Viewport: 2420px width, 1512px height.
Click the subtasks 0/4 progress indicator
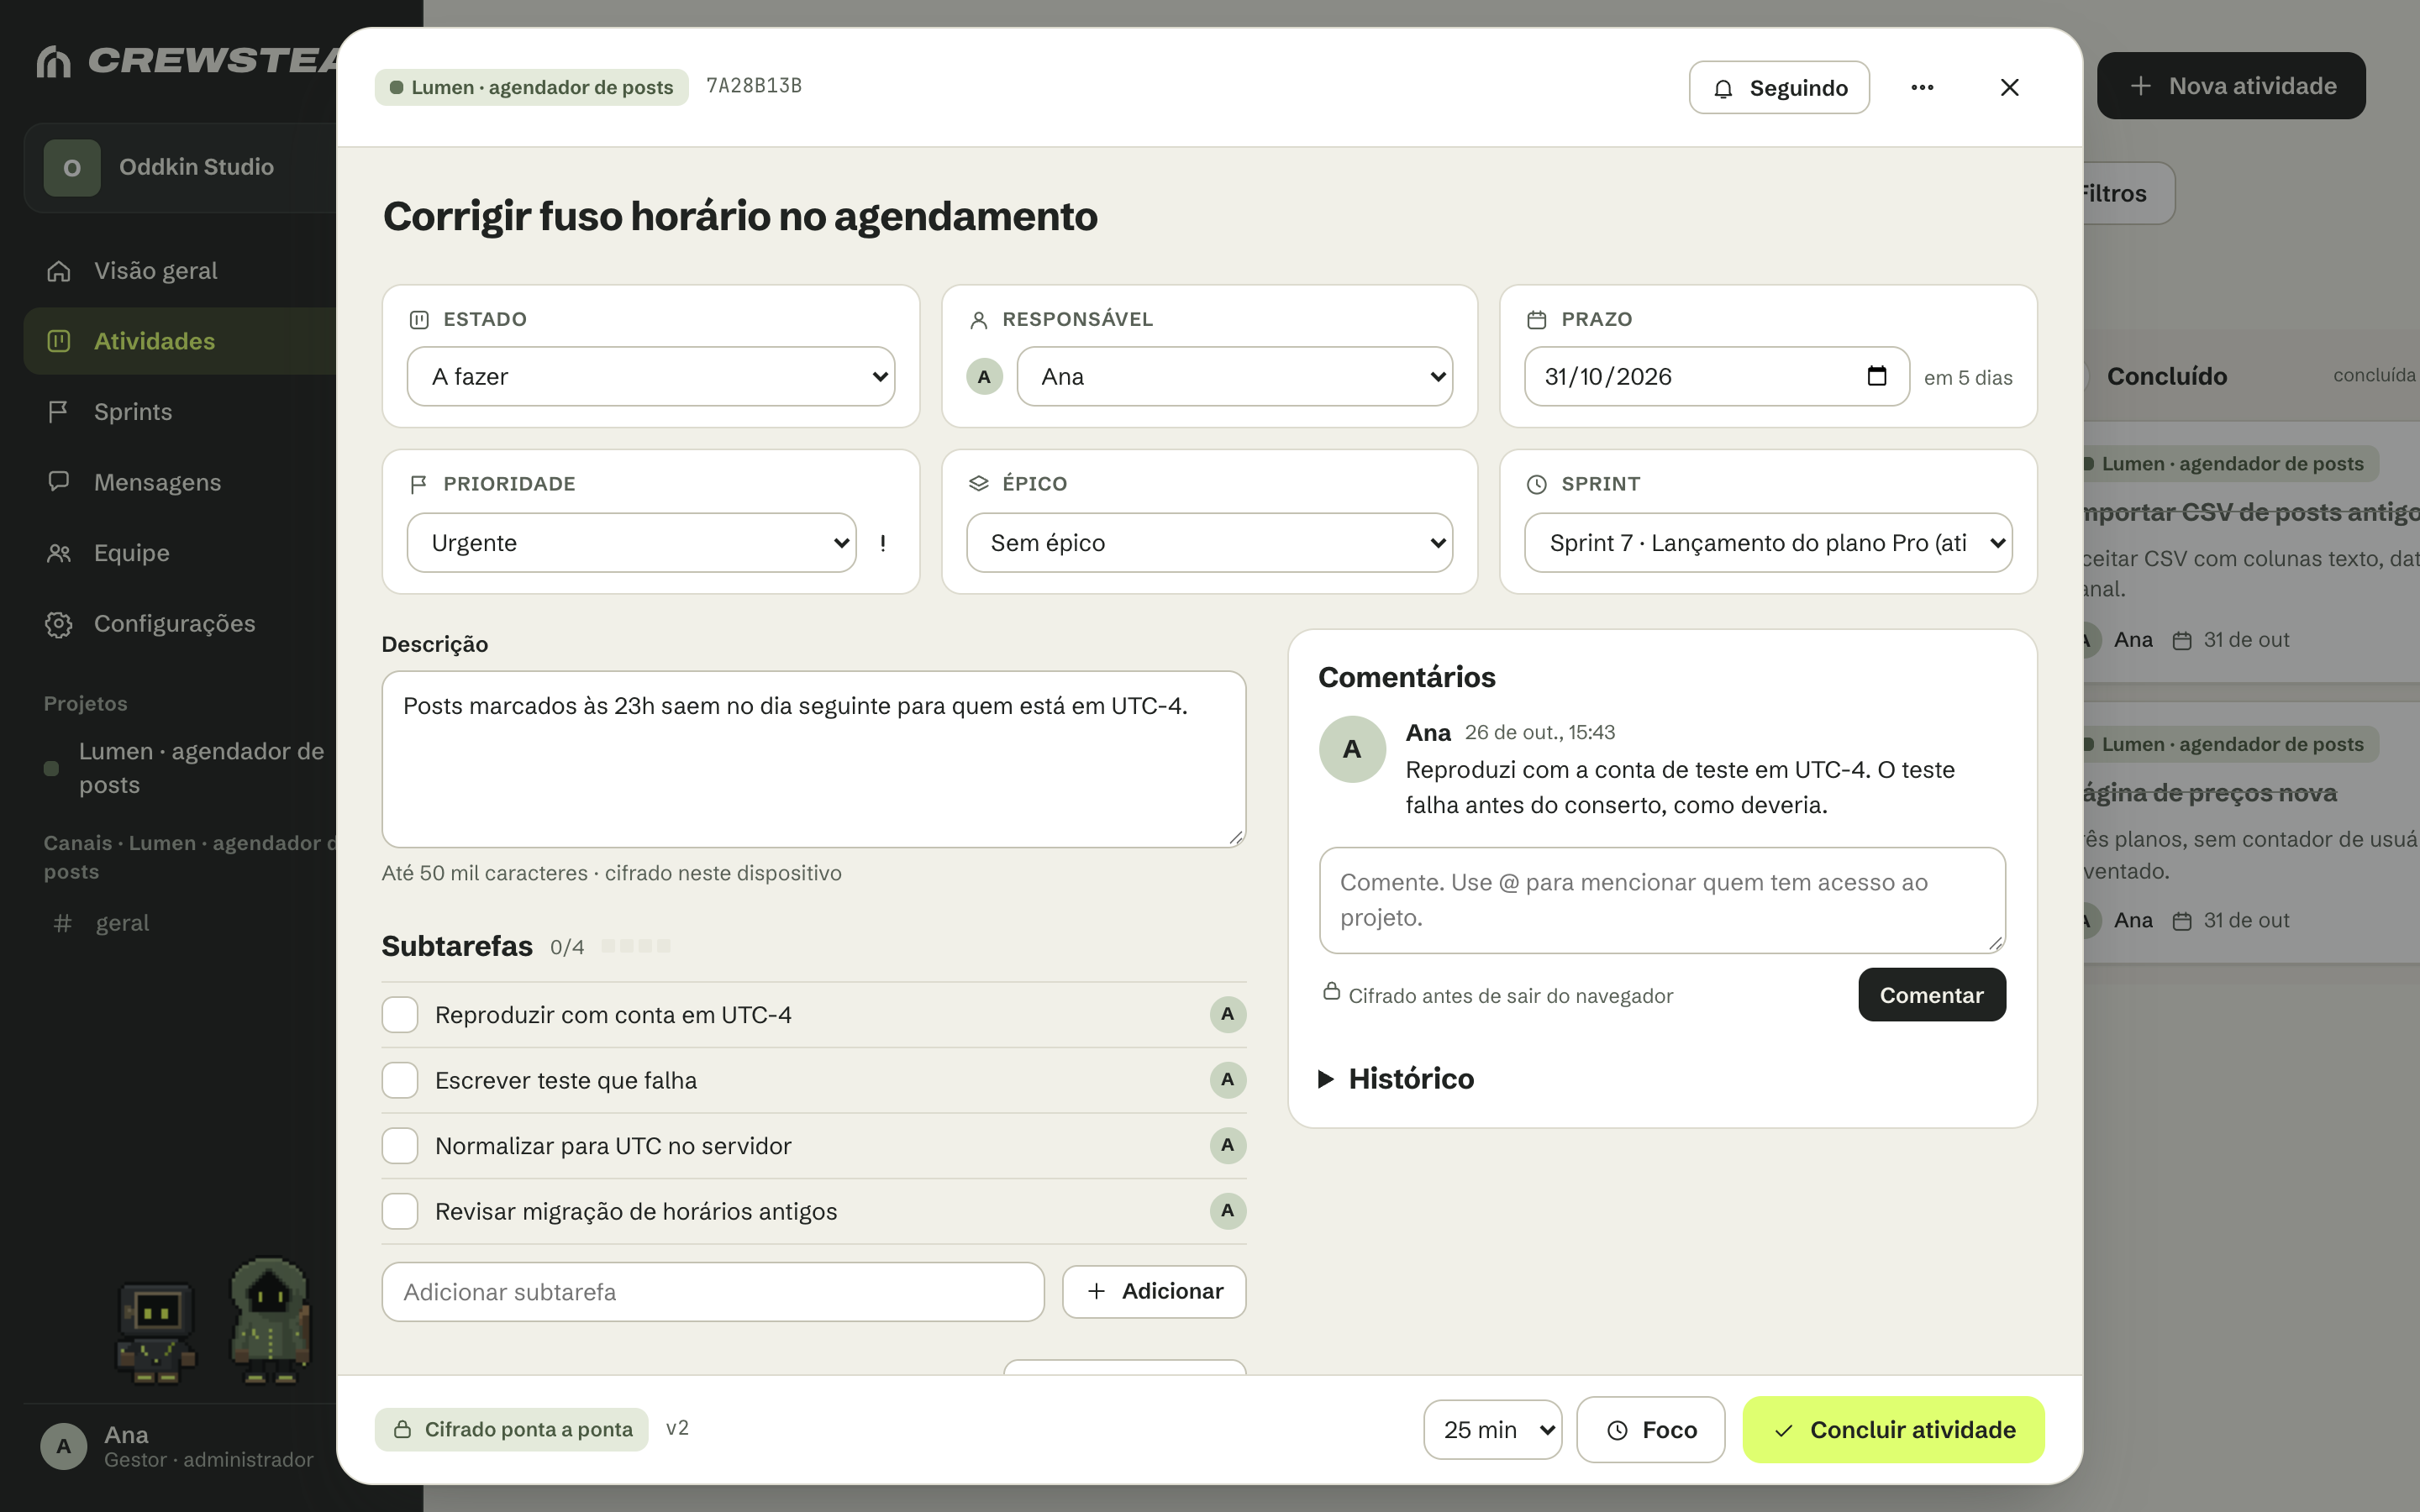point(609,946)
